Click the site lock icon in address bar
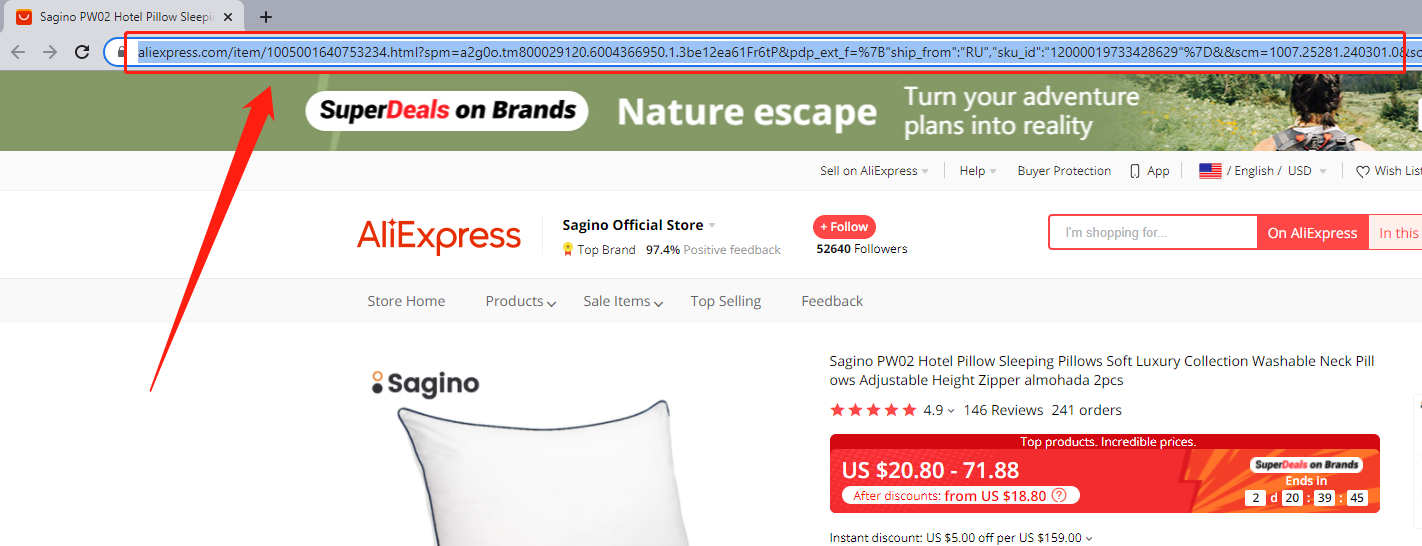 tap(121, 52)
